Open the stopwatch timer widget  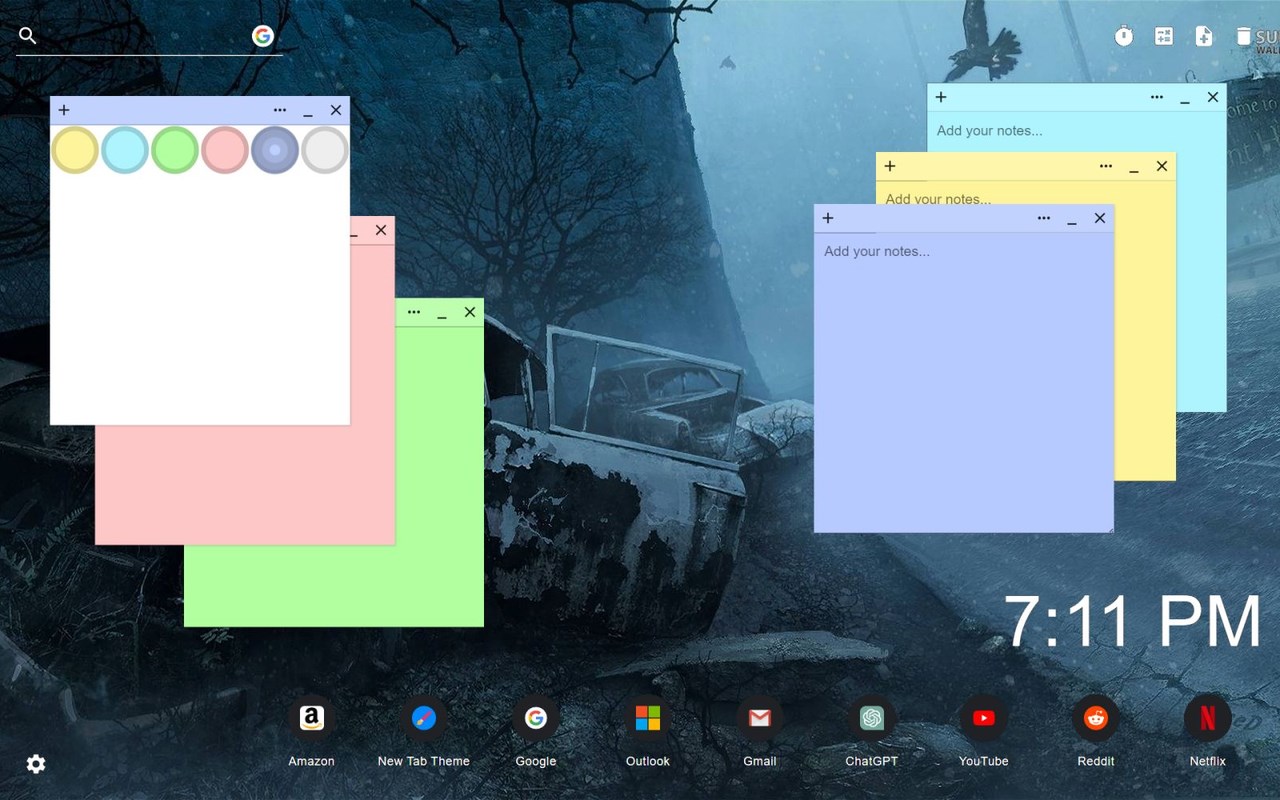1124,37
